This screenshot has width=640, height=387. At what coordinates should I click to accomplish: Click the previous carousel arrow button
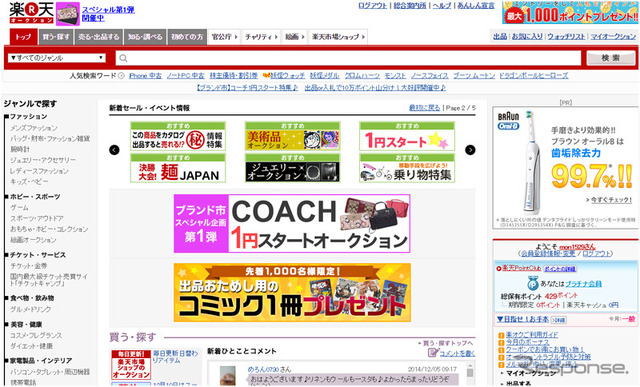(114, 150)
